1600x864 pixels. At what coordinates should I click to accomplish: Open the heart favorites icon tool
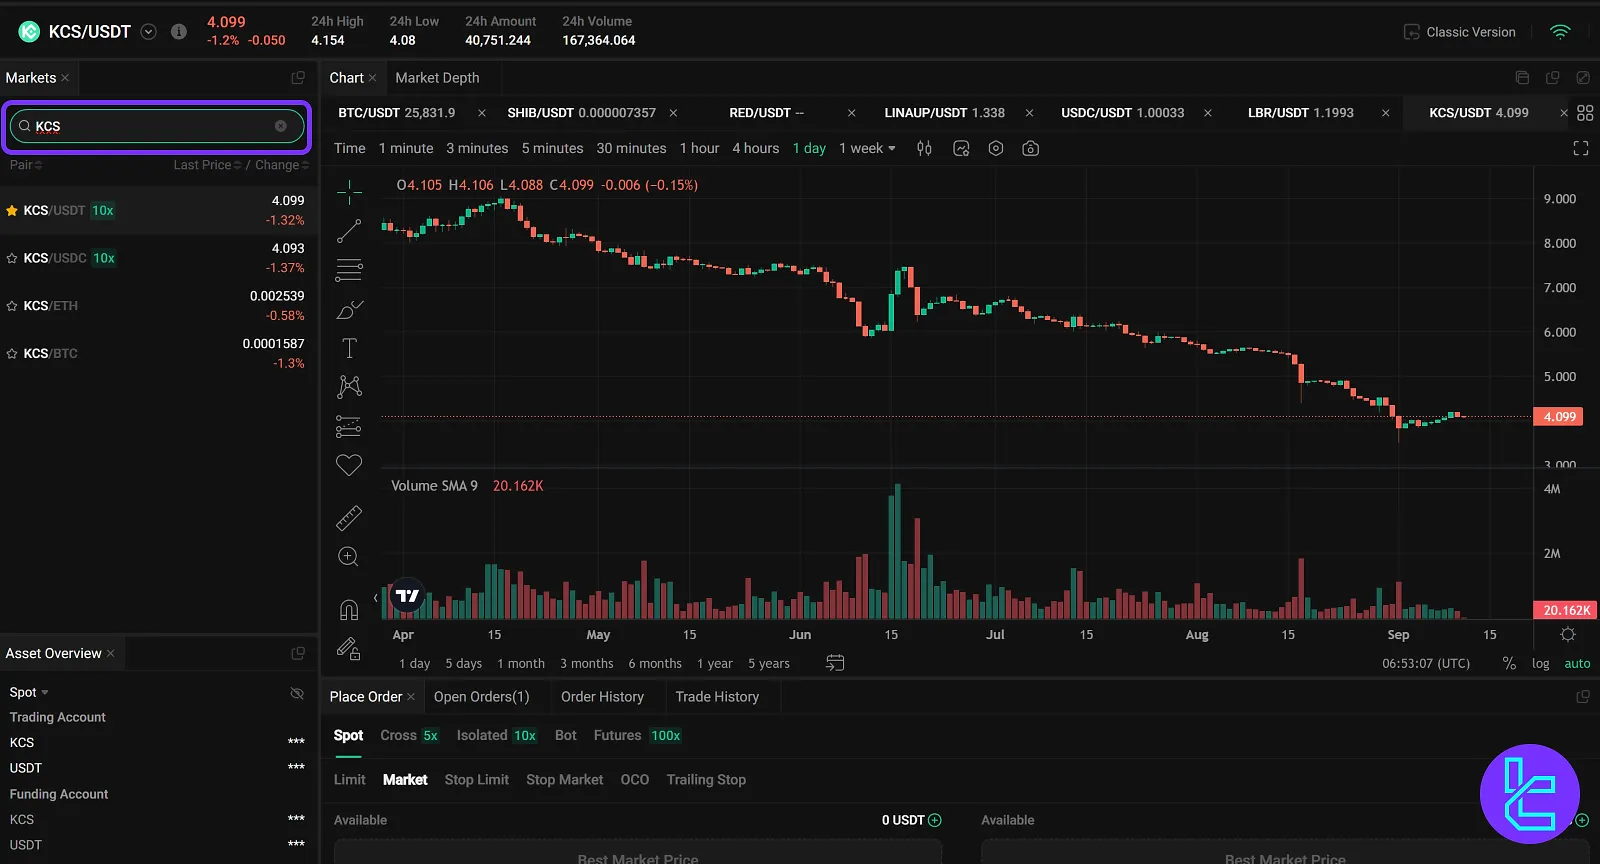pos(349,465)
